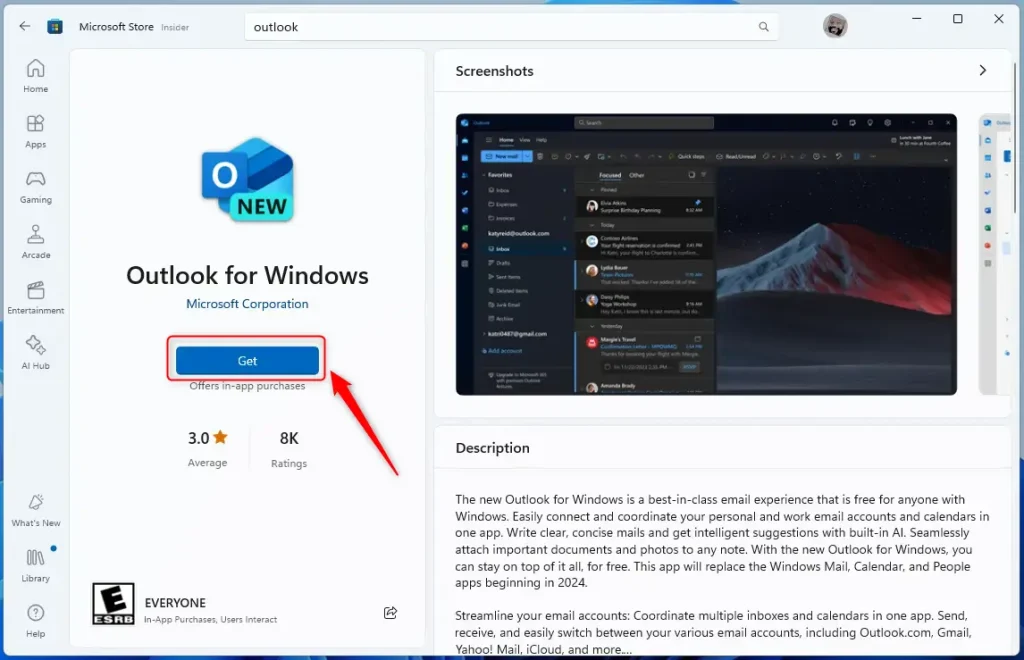Screen dimensions: 1024x660
Task: Minimize the Microsoft Store window
Action: click(x=917, y=18)
